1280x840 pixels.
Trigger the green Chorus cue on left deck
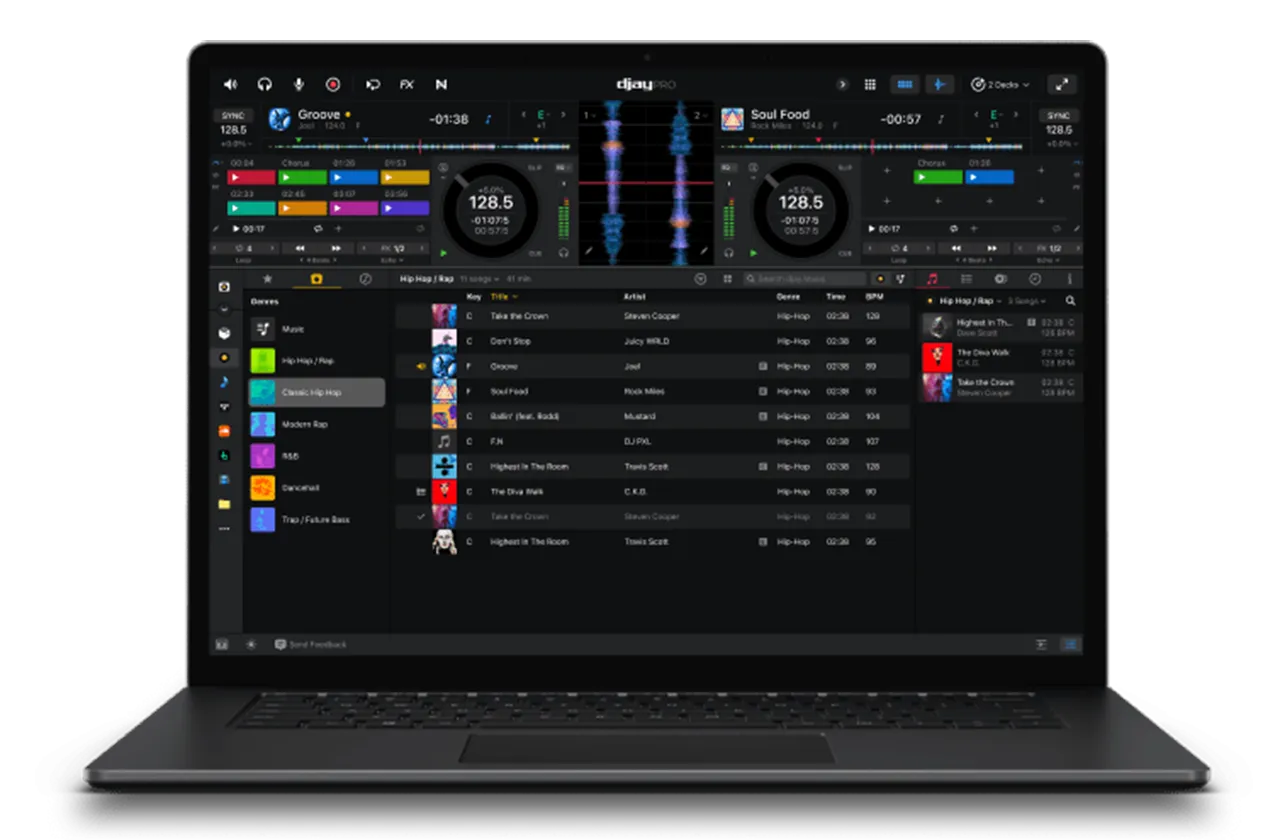pos(303,177)
